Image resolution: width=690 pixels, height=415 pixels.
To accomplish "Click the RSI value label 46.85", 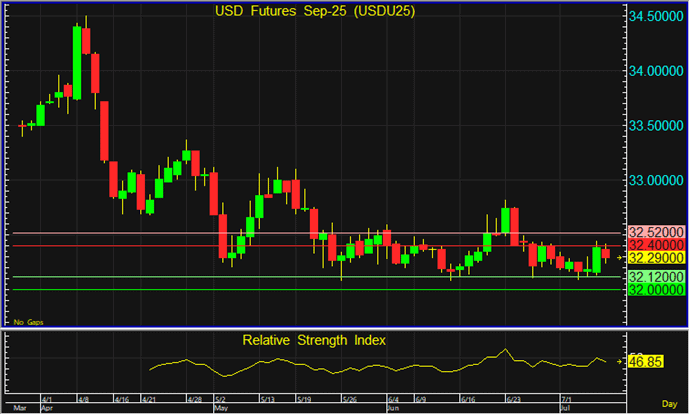I will pyautogui.click(x=647, y=360).
